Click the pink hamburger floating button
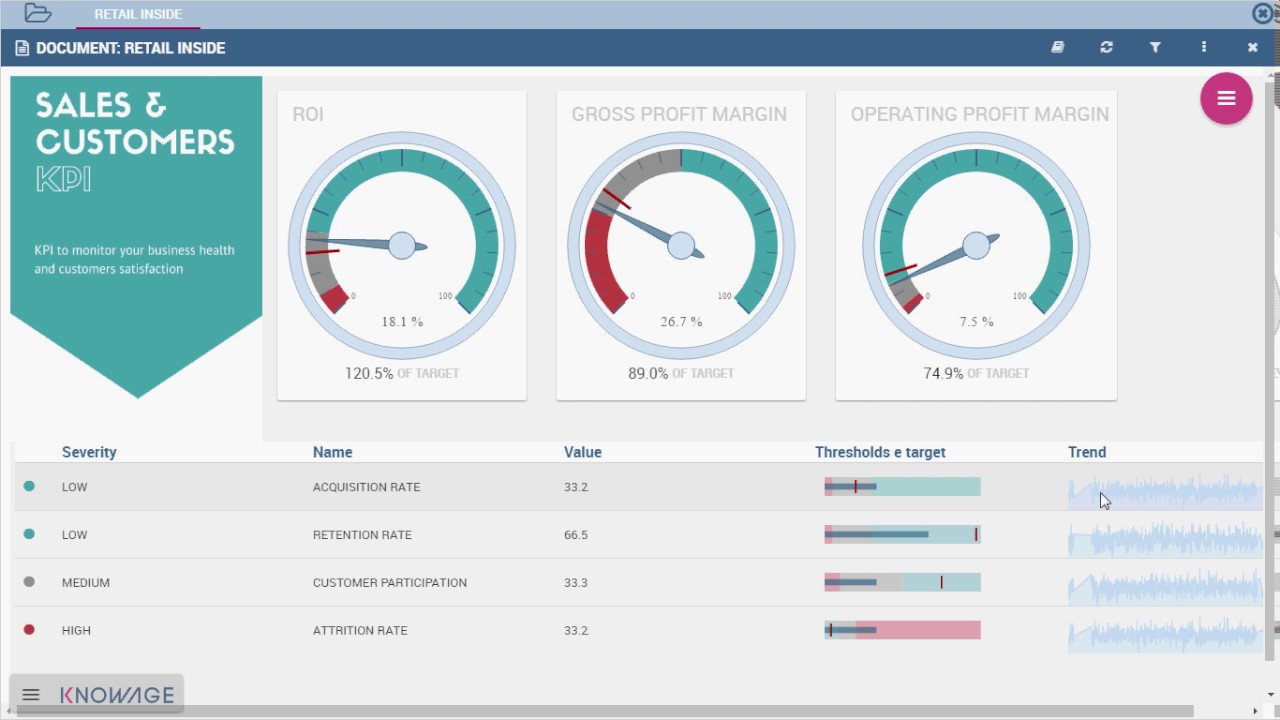Screen dimensions: 1280x720 pos(1226,98)
